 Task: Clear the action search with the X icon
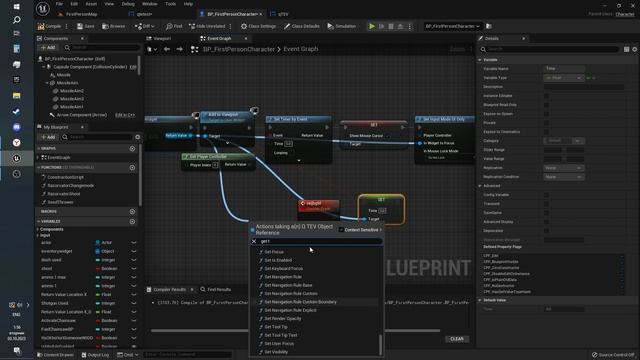tap(254, 242)
